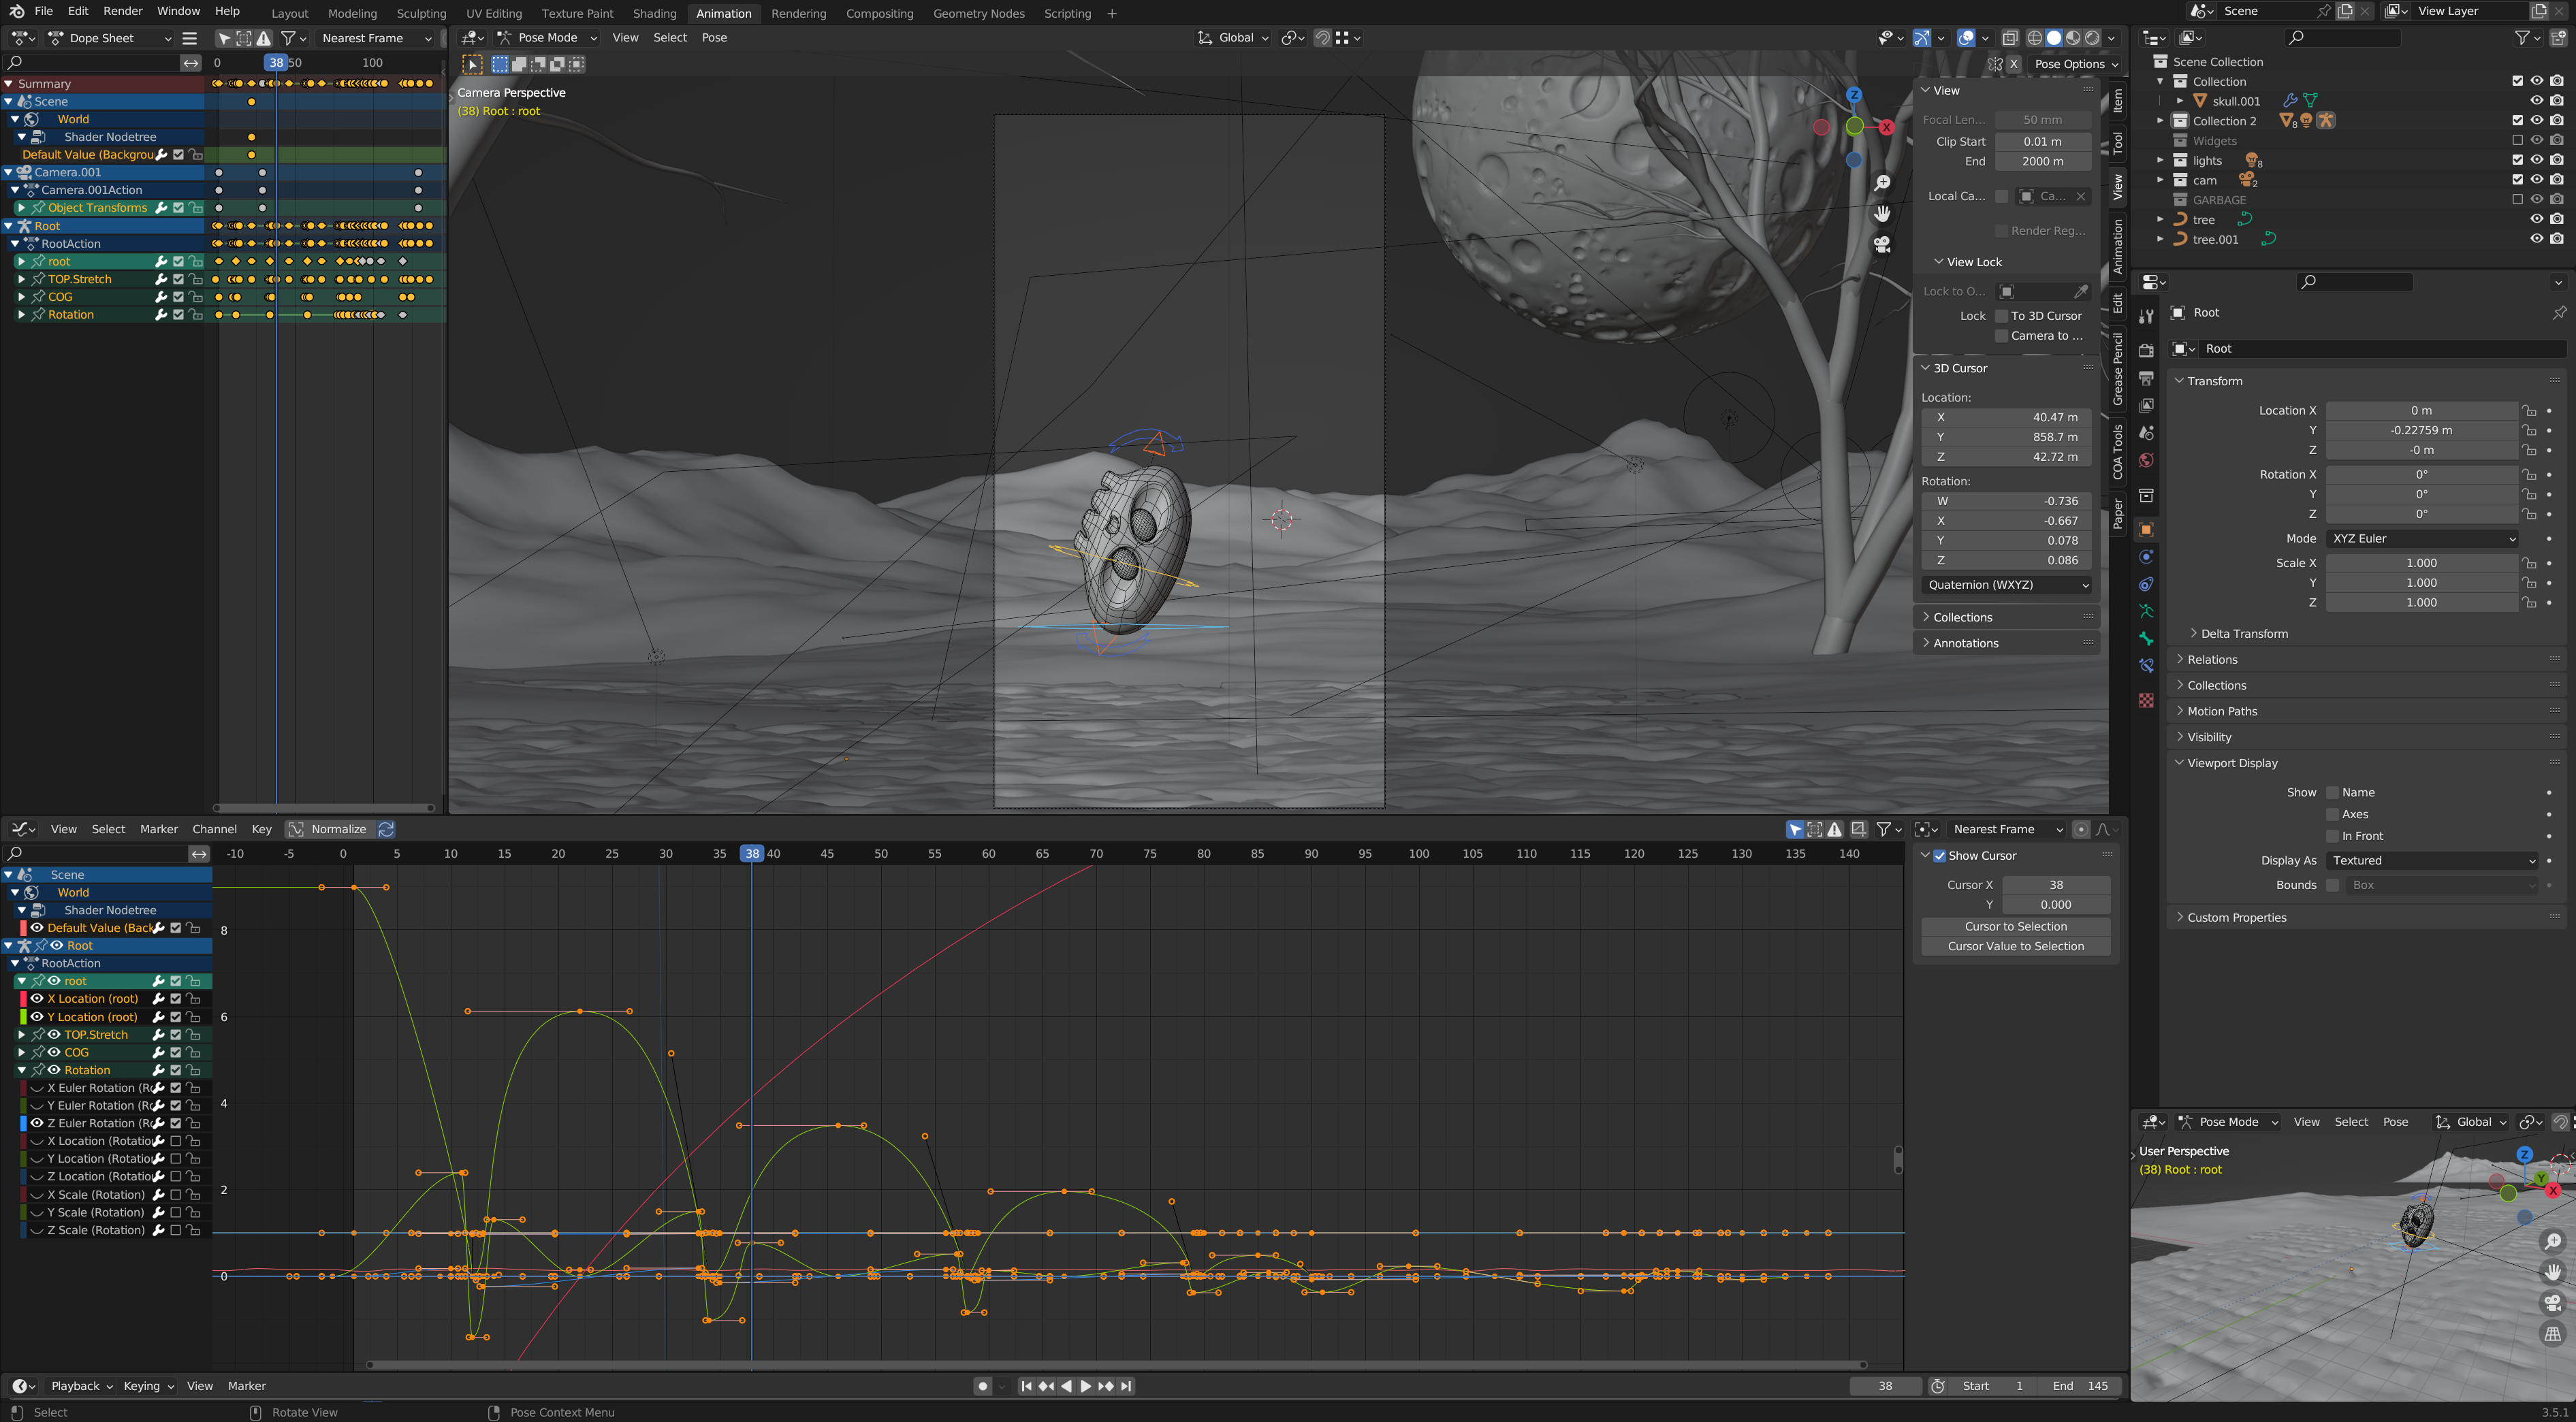Open the Channel menu in graph editor
The width and height of the screenshot is (2576, 1422).
click(x=214, y=829)
